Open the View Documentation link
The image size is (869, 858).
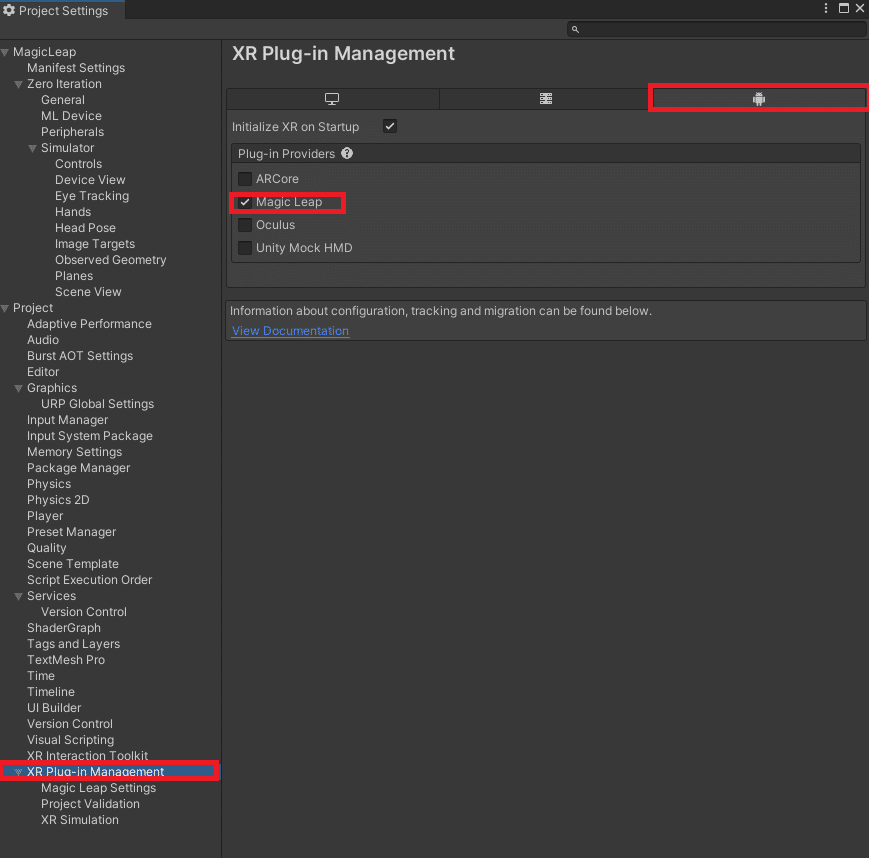pos(290,331)
